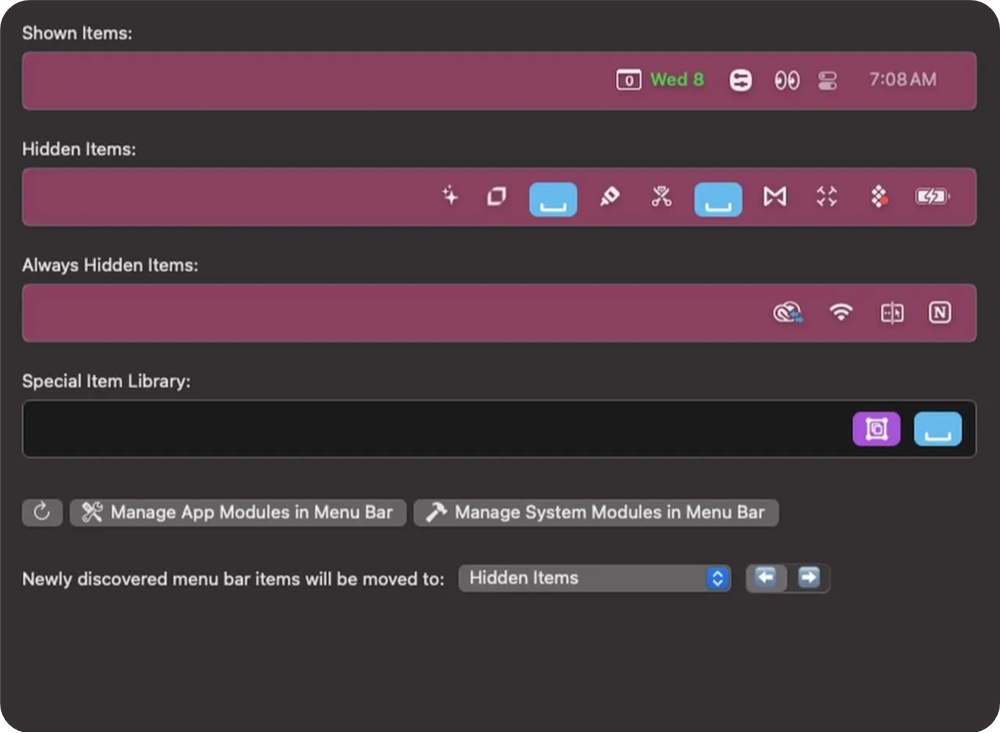Toggle the right arrow direction button
This screenshot has width=1000, height=733.
point(809,578)
